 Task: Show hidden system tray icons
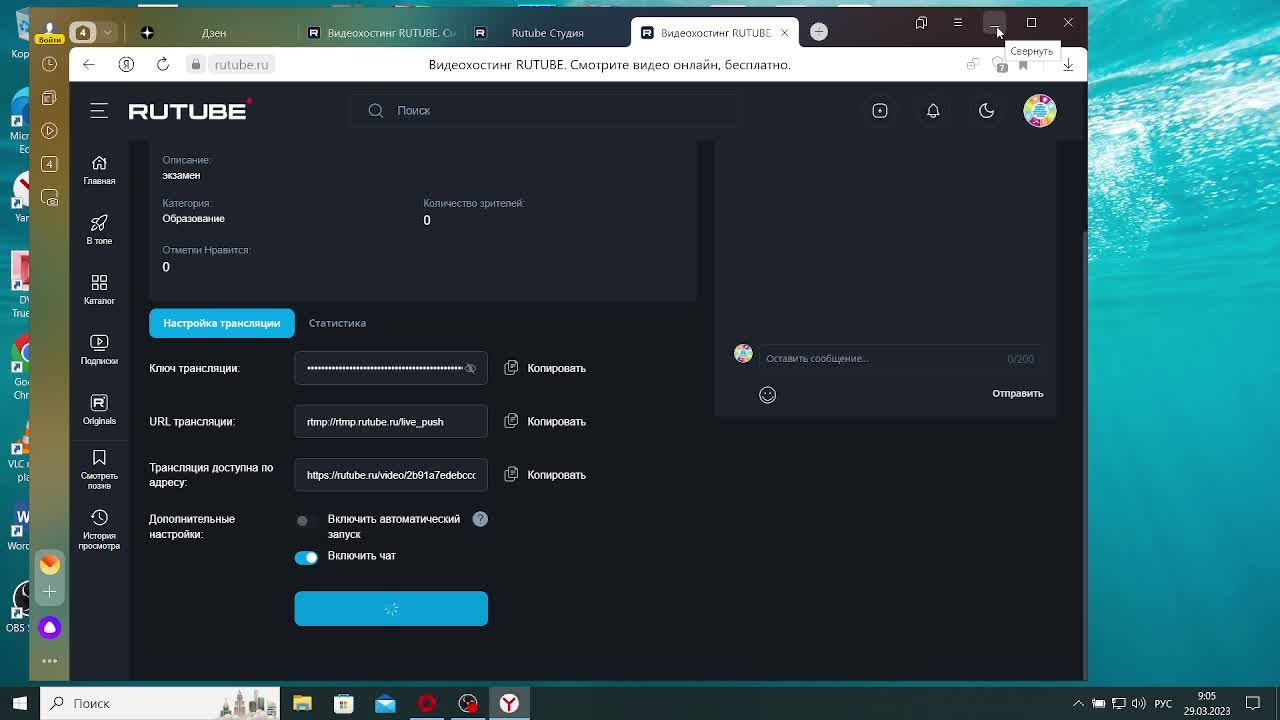pyautogui.click(x=1079, y=703)
